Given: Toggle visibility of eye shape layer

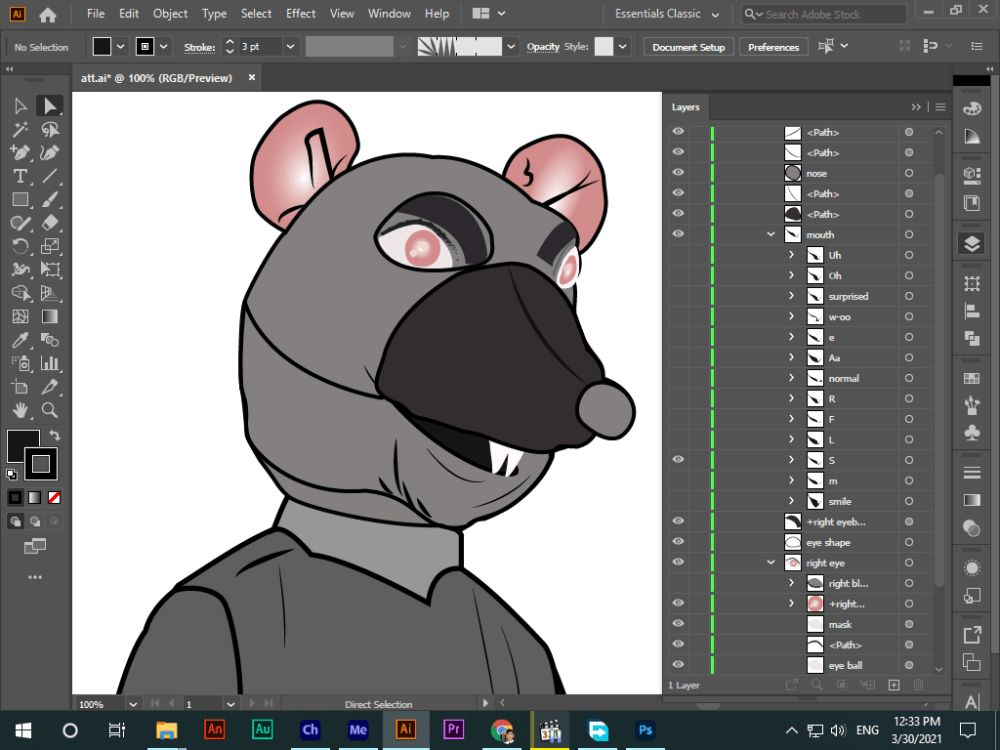Looking at the screenshot, I should click(x=678, y=541).
